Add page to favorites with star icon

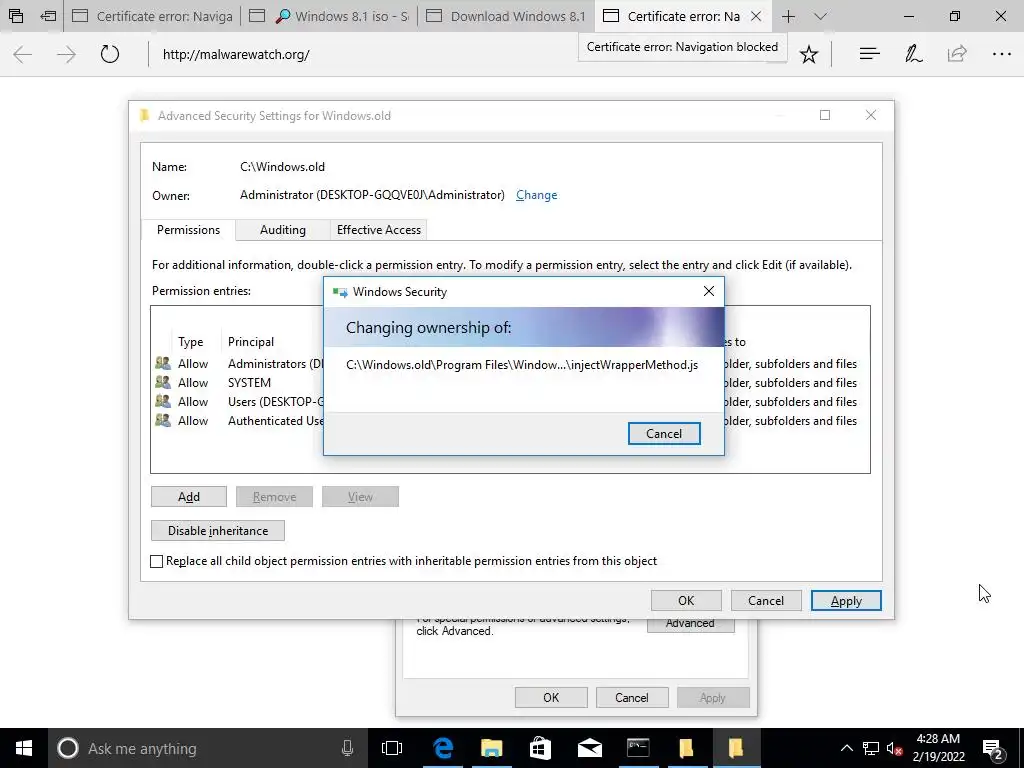(x=808, y=54)
